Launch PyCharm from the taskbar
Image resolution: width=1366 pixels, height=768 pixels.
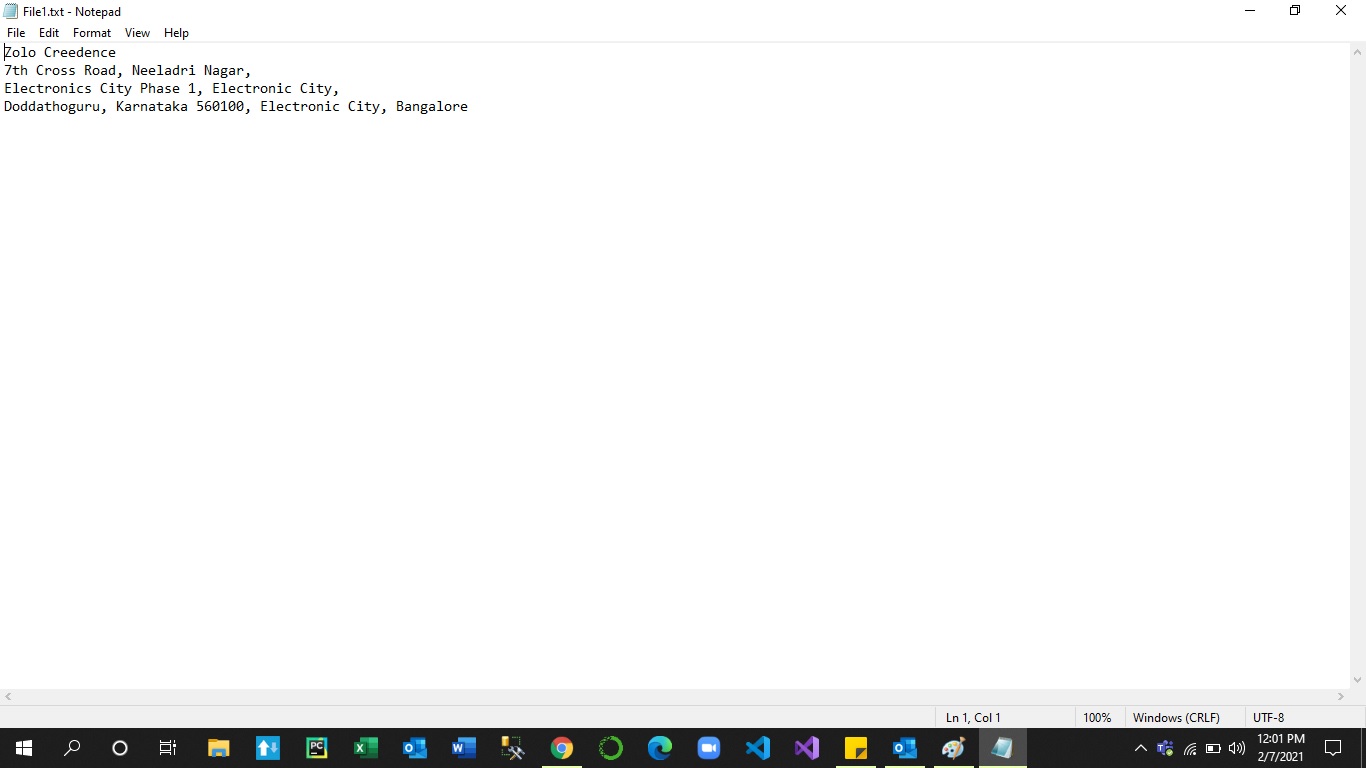tap(316, 748)
